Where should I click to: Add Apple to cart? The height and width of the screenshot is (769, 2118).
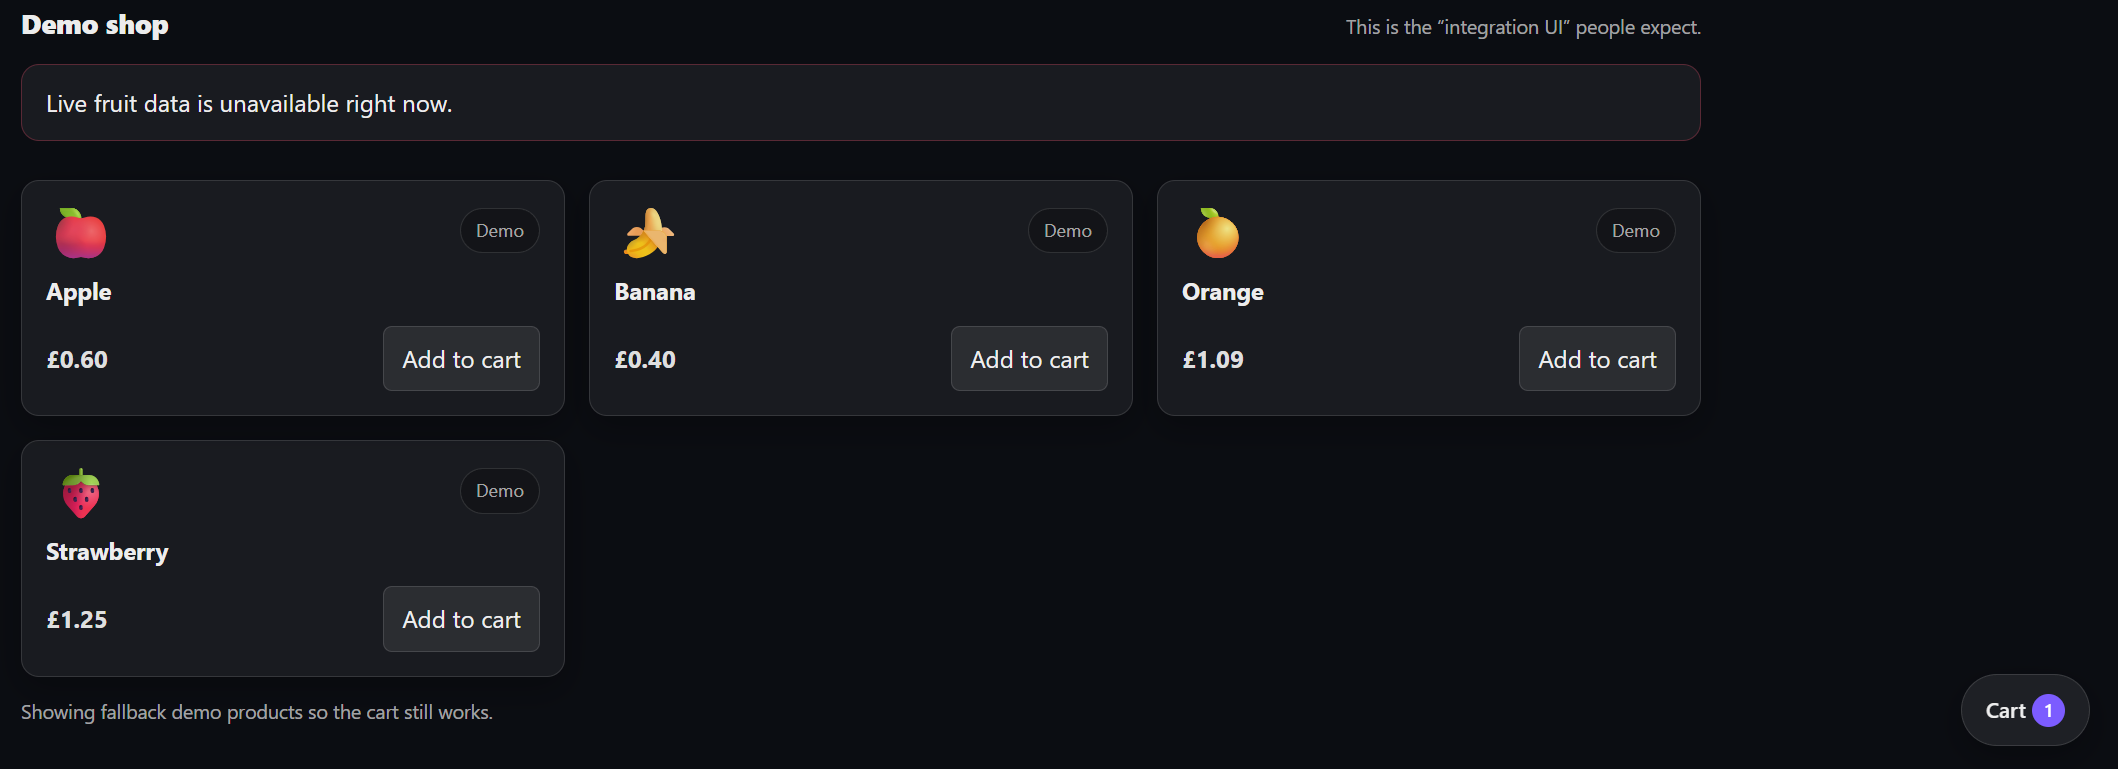(461, 359)
